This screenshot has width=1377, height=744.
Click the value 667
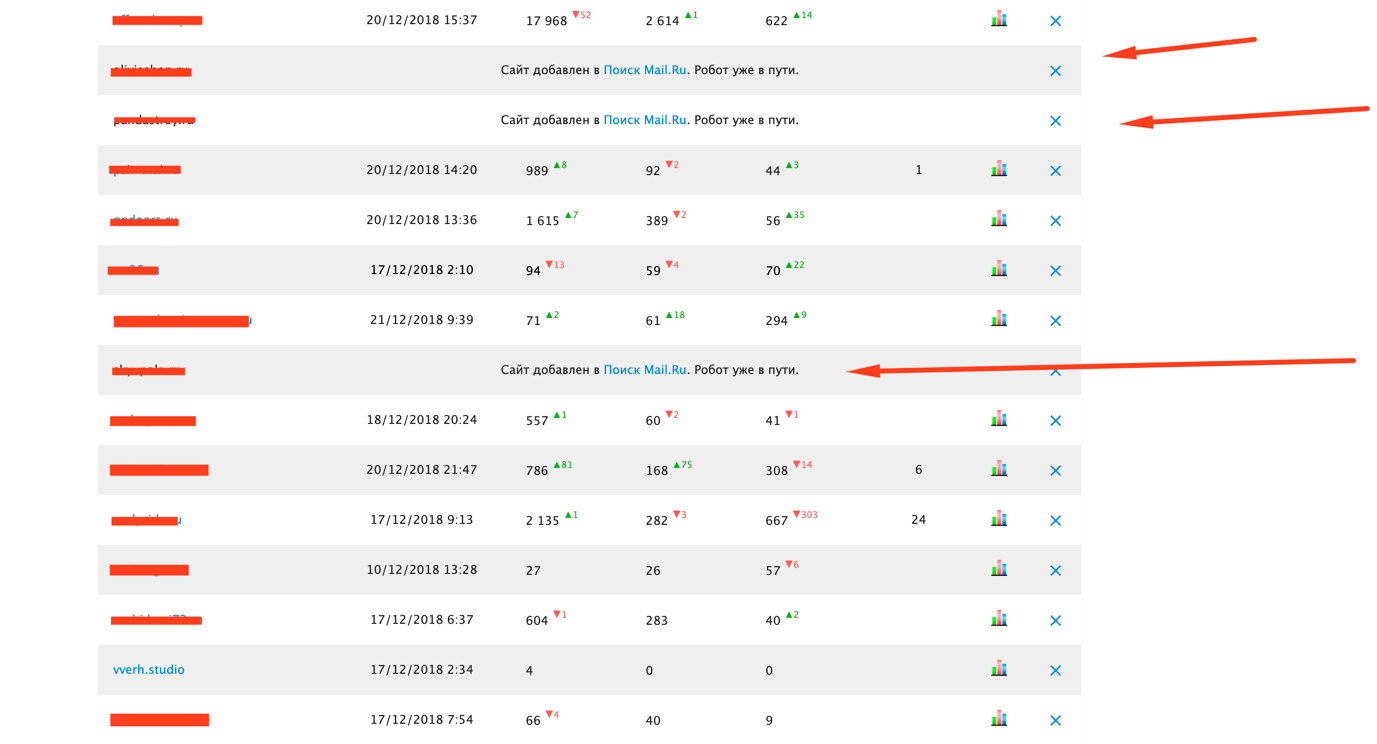pyautogui.click(x=776, y=521)
